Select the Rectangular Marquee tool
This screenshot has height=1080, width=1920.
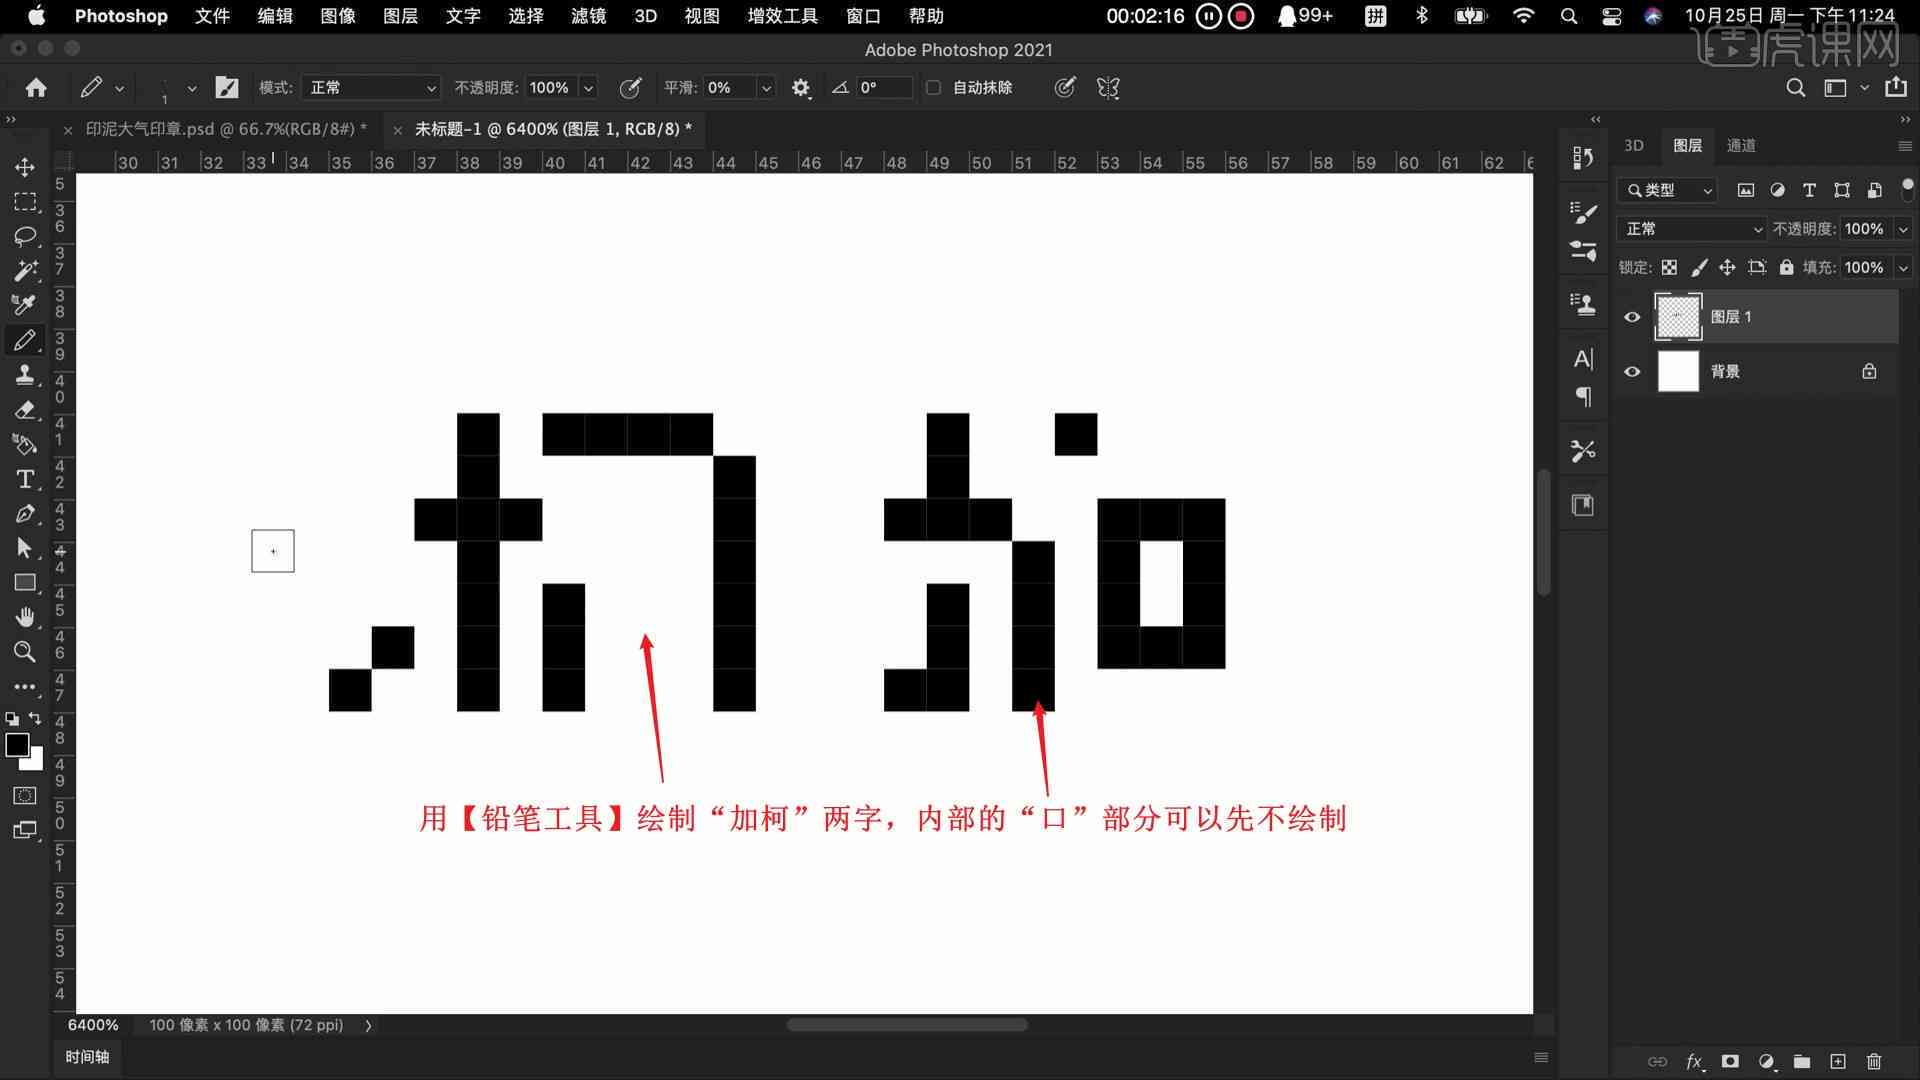tap(25, 202)
